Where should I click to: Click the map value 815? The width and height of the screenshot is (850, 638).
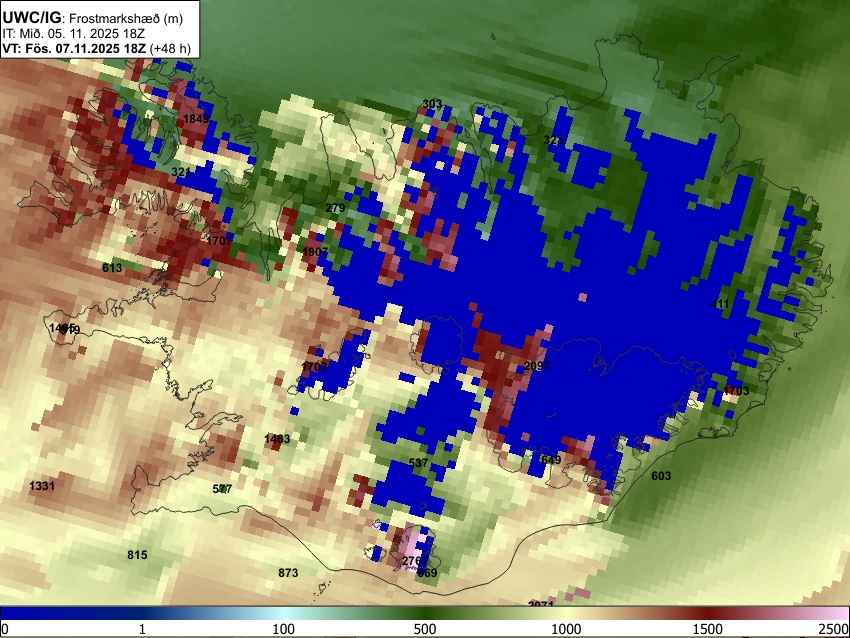pyautogui.click(x=137, y=555)
